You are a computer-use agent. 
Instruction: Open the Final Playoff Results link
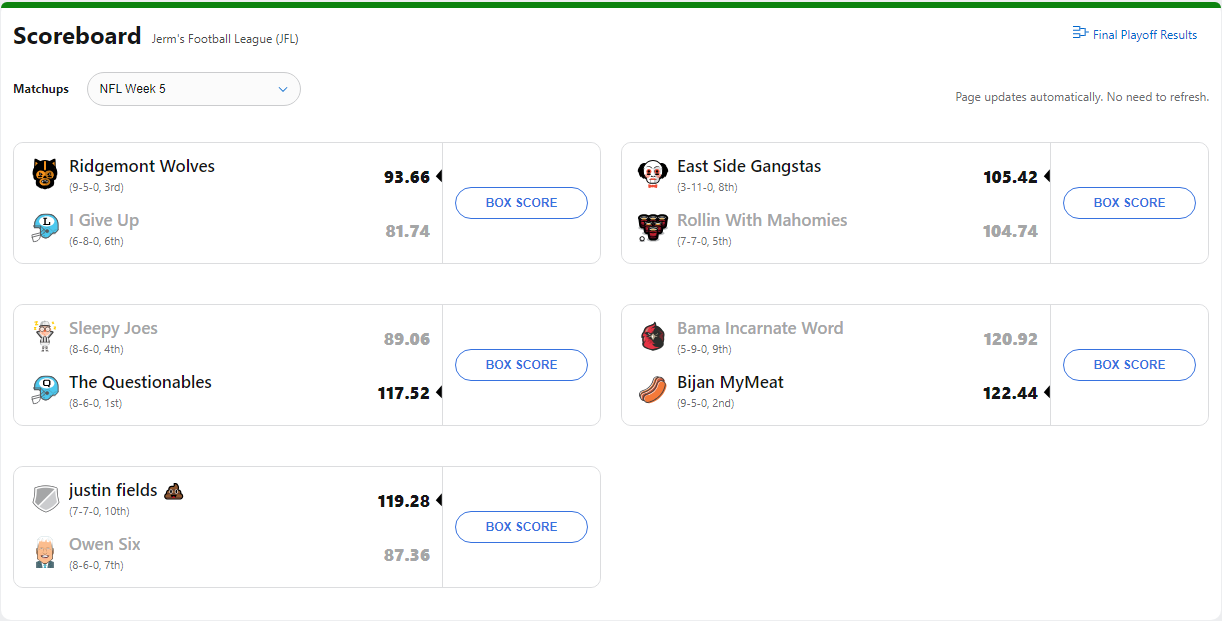(x=1144, y=35)
